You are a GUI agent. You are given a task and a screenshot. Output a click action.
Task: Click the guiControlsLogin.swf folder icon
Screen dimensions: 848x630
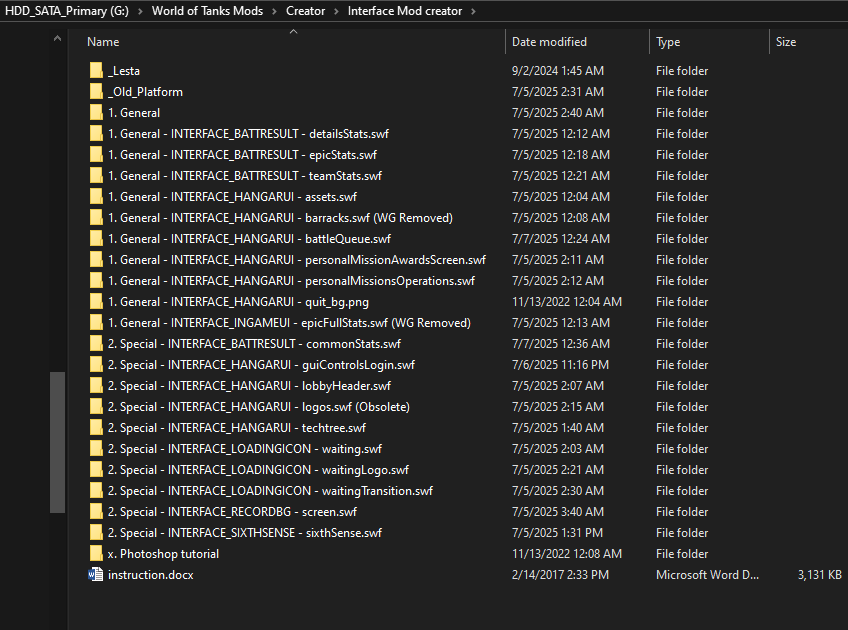[96, 364]
